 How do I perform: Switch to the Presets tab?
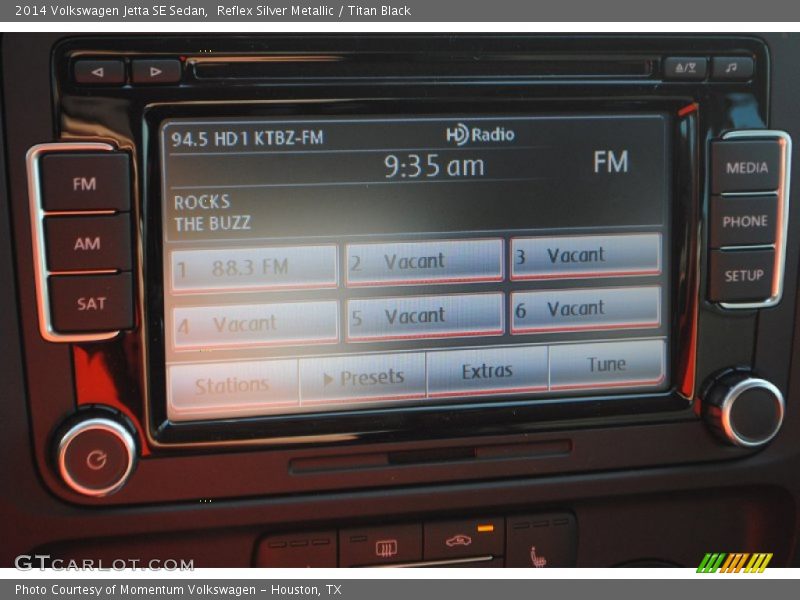[x=363, y=378]
